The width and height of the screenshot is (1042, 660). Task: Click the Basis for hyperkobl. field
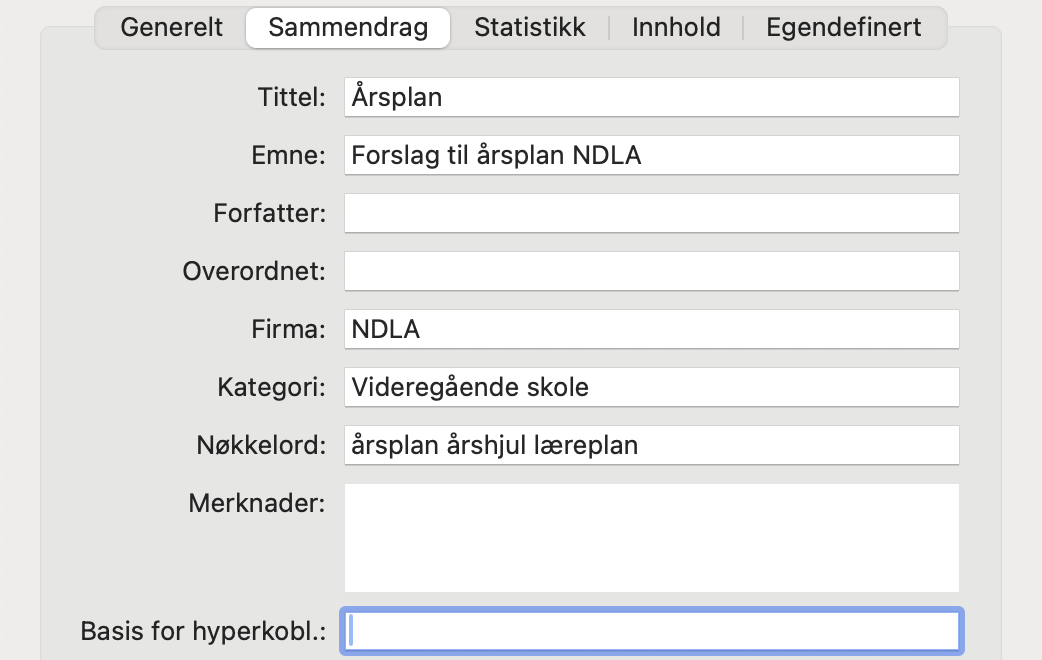(650, 631)
